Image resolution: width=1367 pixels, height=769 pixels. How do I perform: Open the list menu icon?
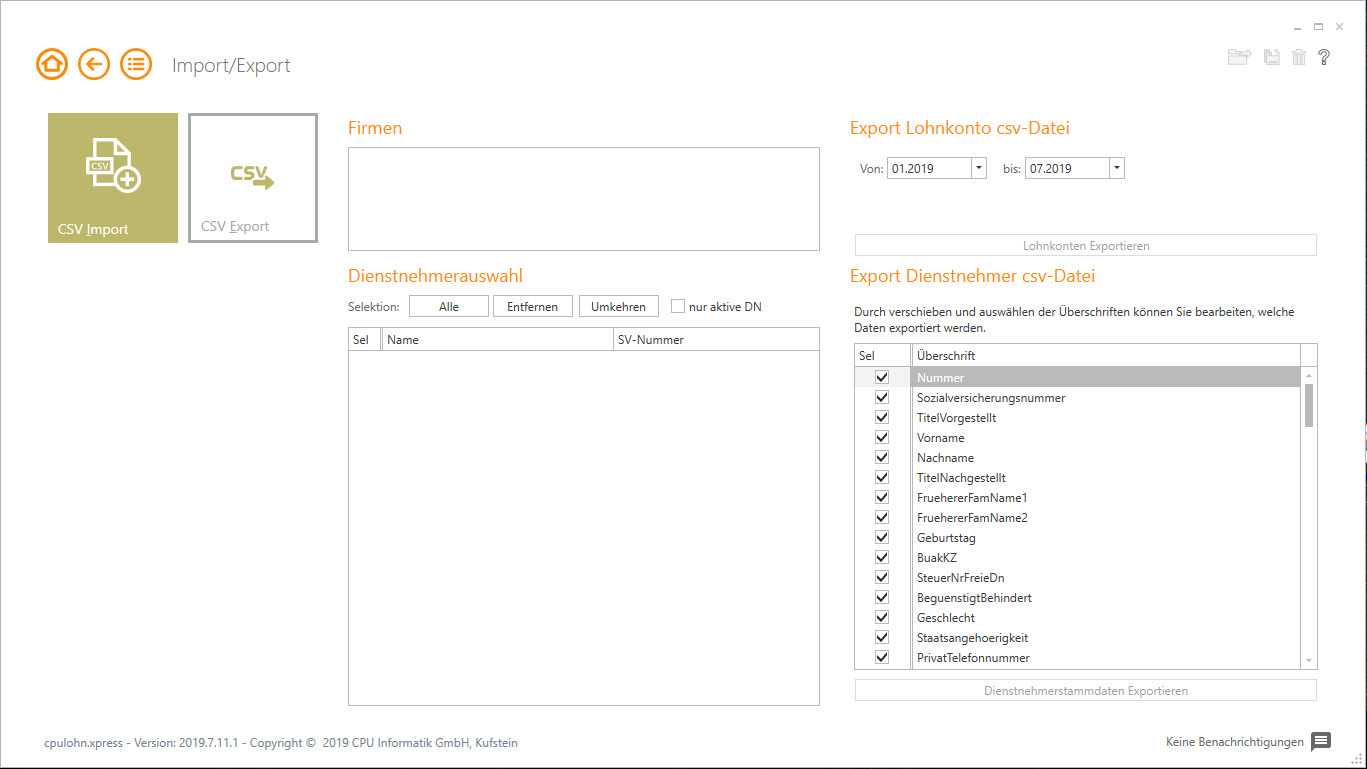pos(136,65)
